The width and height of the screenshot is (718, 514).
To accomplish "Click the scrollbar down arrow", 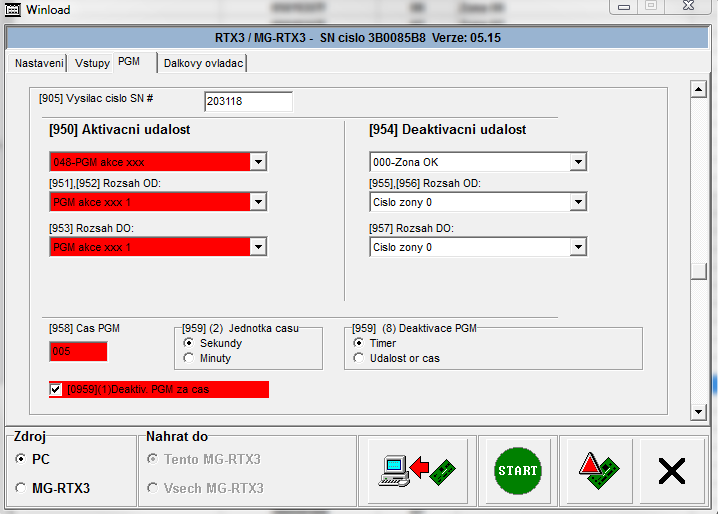I will coord(699,411).
